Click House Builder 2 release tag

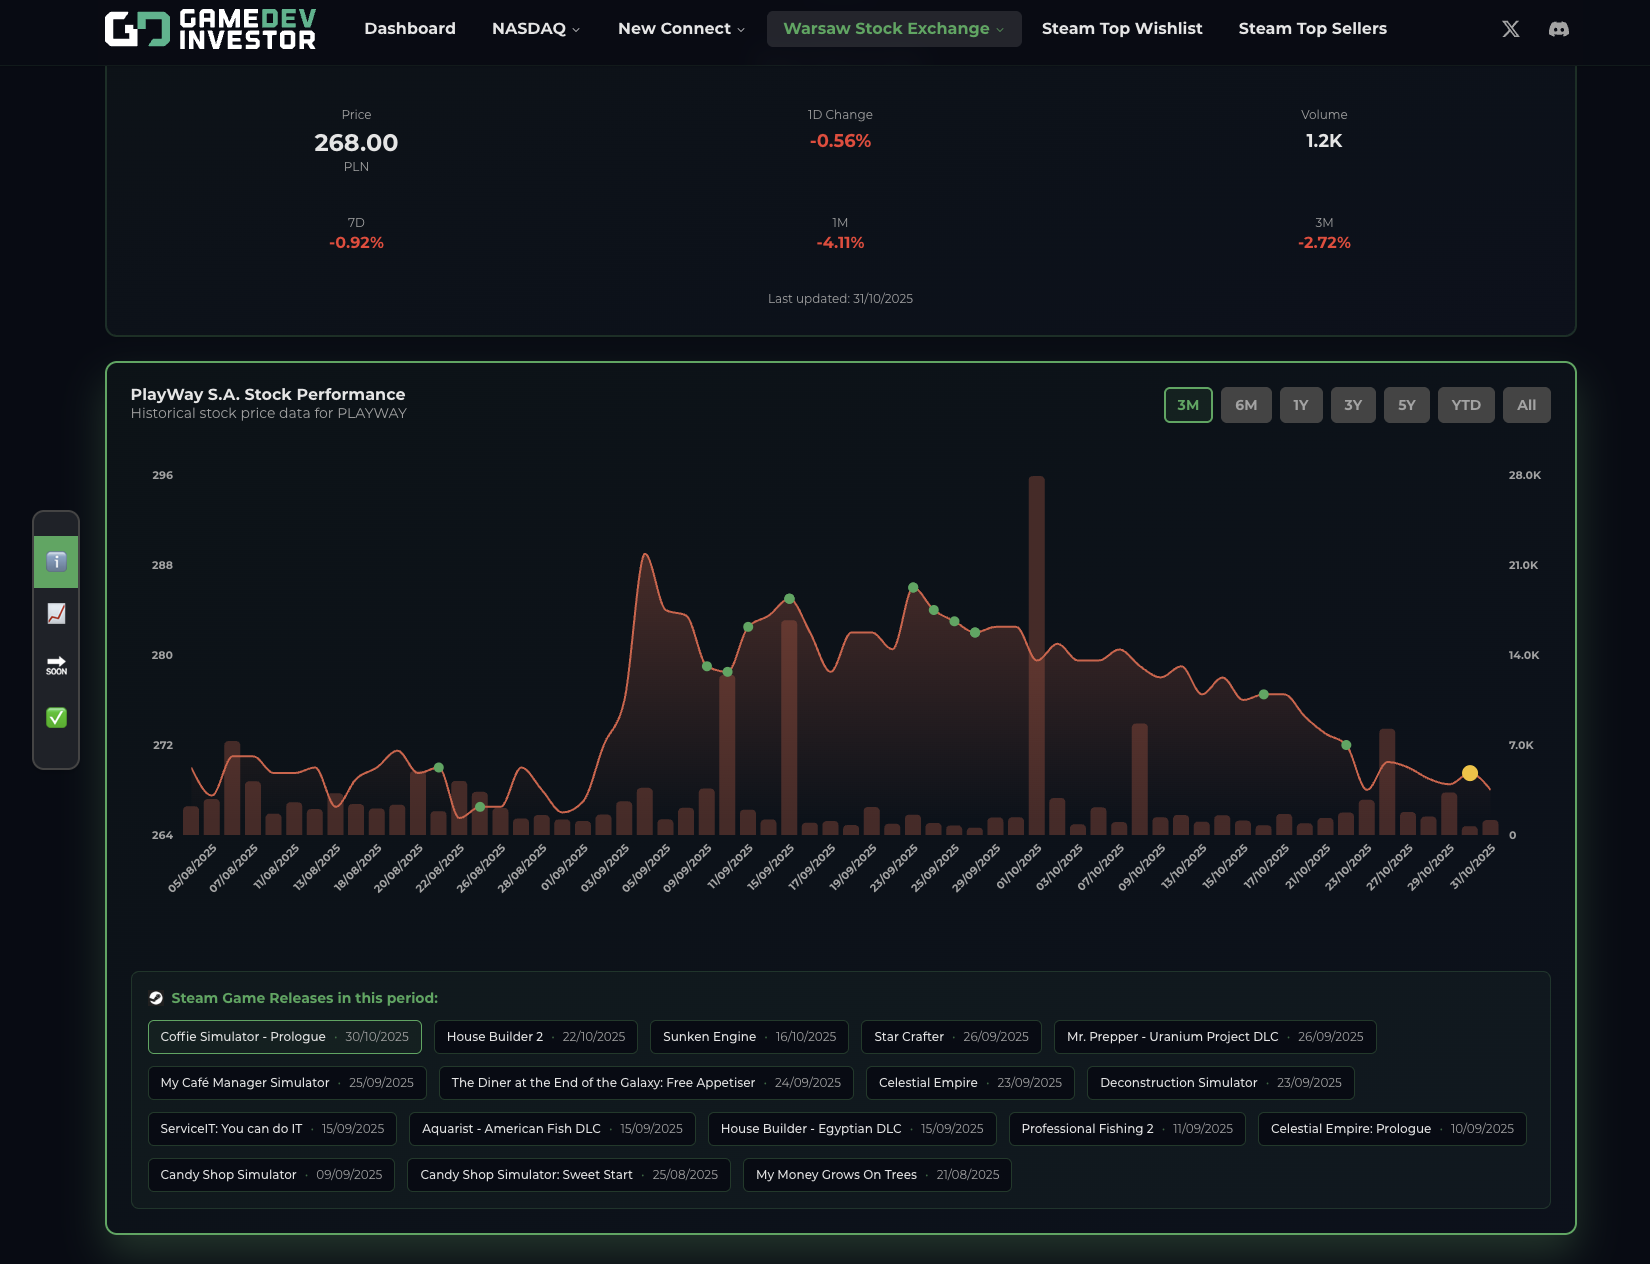[536, 1037]
